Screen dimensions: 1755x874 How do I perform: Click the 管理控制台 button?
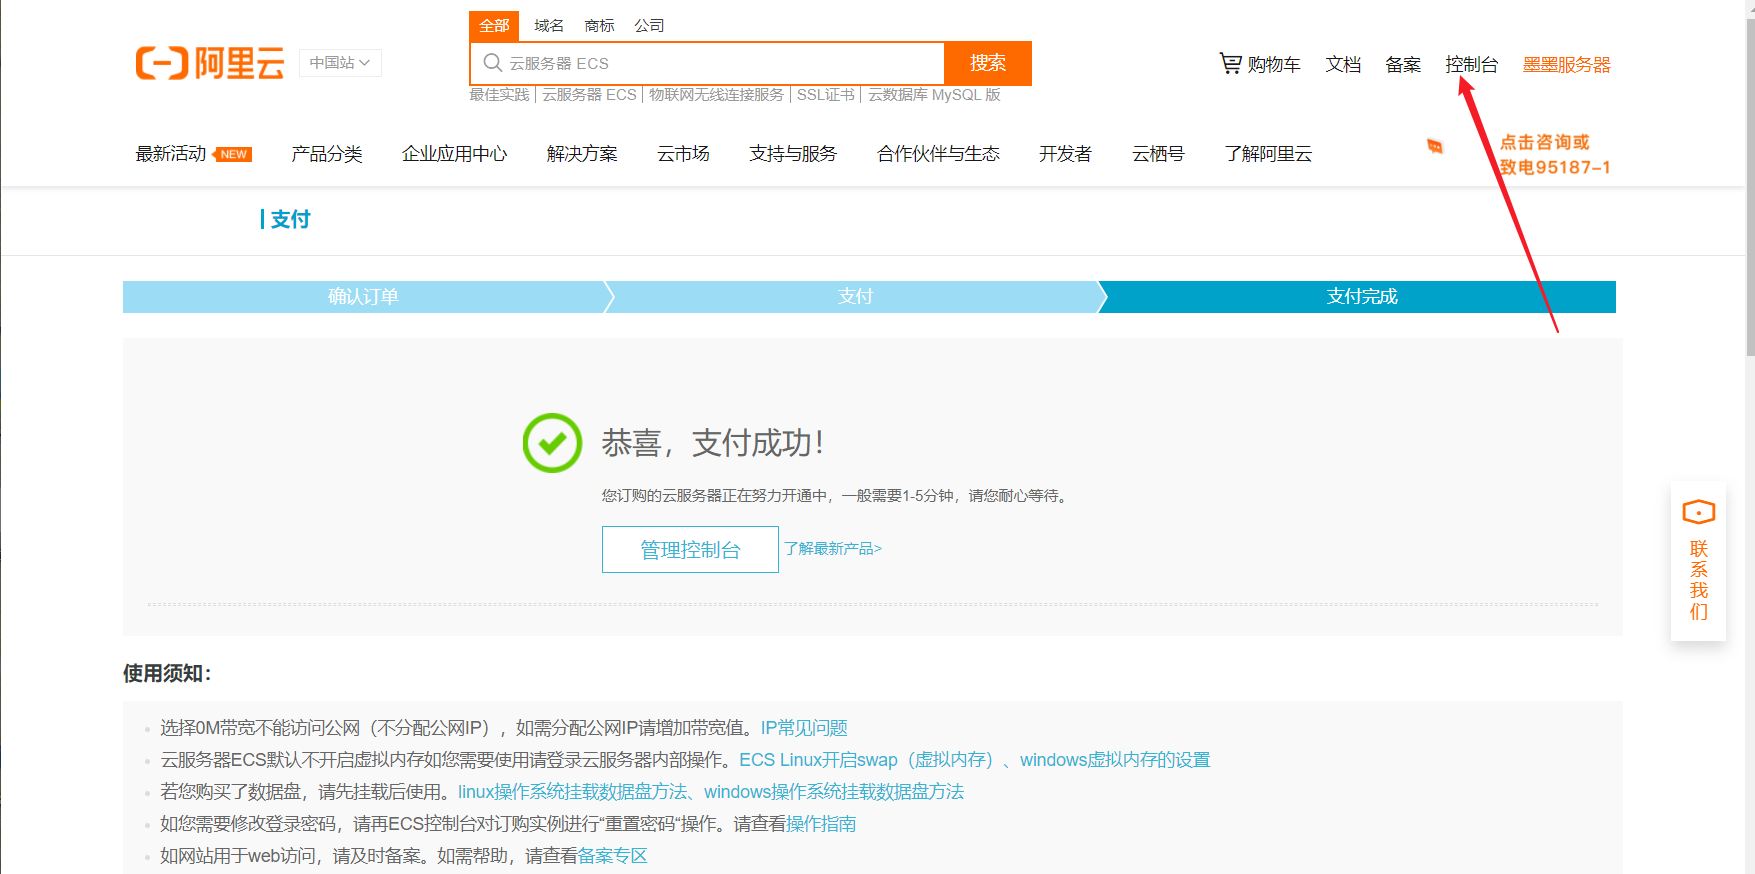(690, 549)
